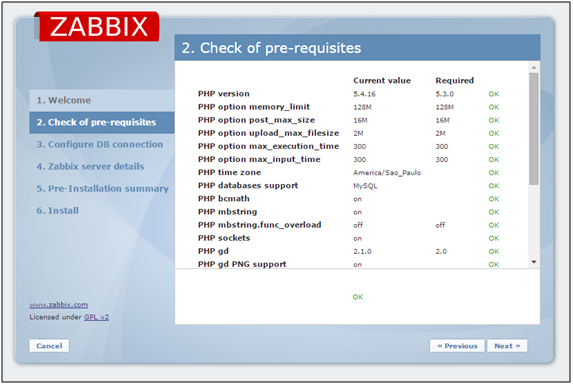Click the 2. Check of pre-requisites heading
This screenshot has height=384, width=573.
[x=271, y=48]
